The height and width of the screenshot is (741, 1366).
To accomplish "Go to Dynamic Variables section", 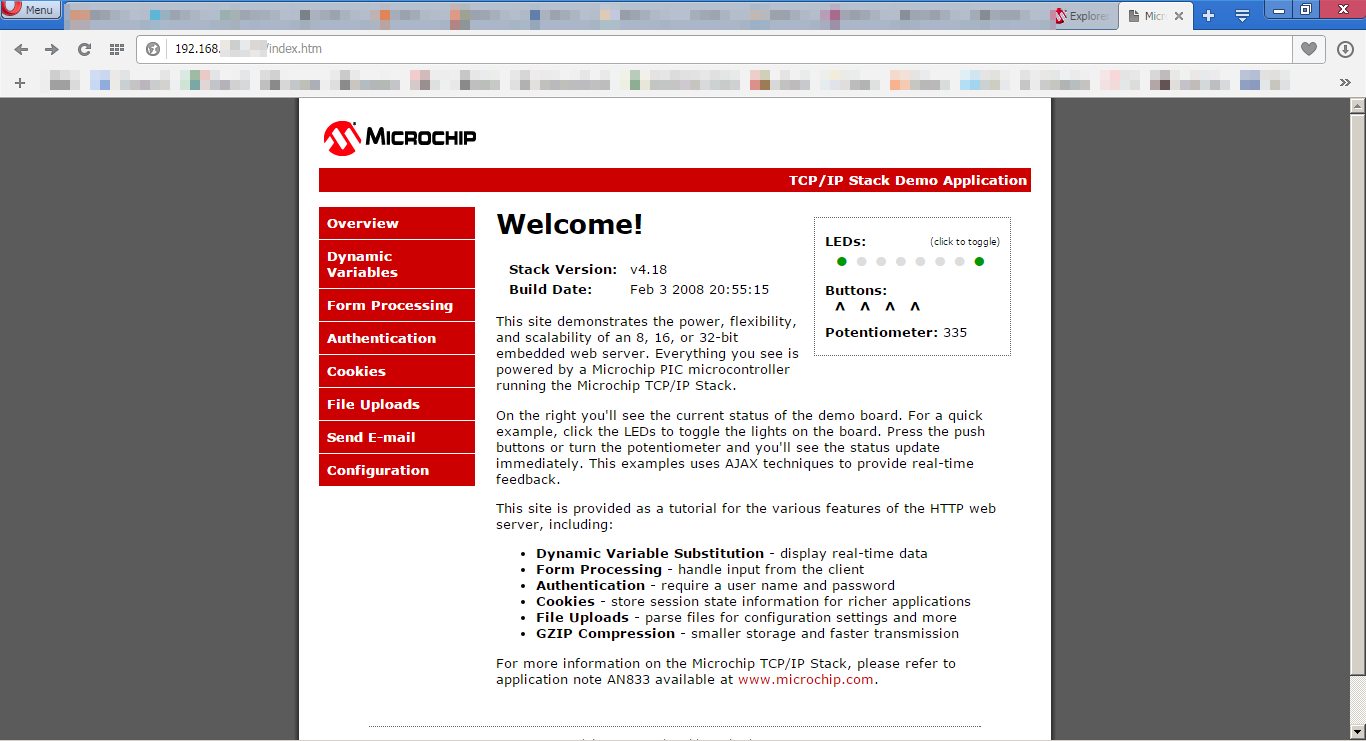I will [397, 264].
